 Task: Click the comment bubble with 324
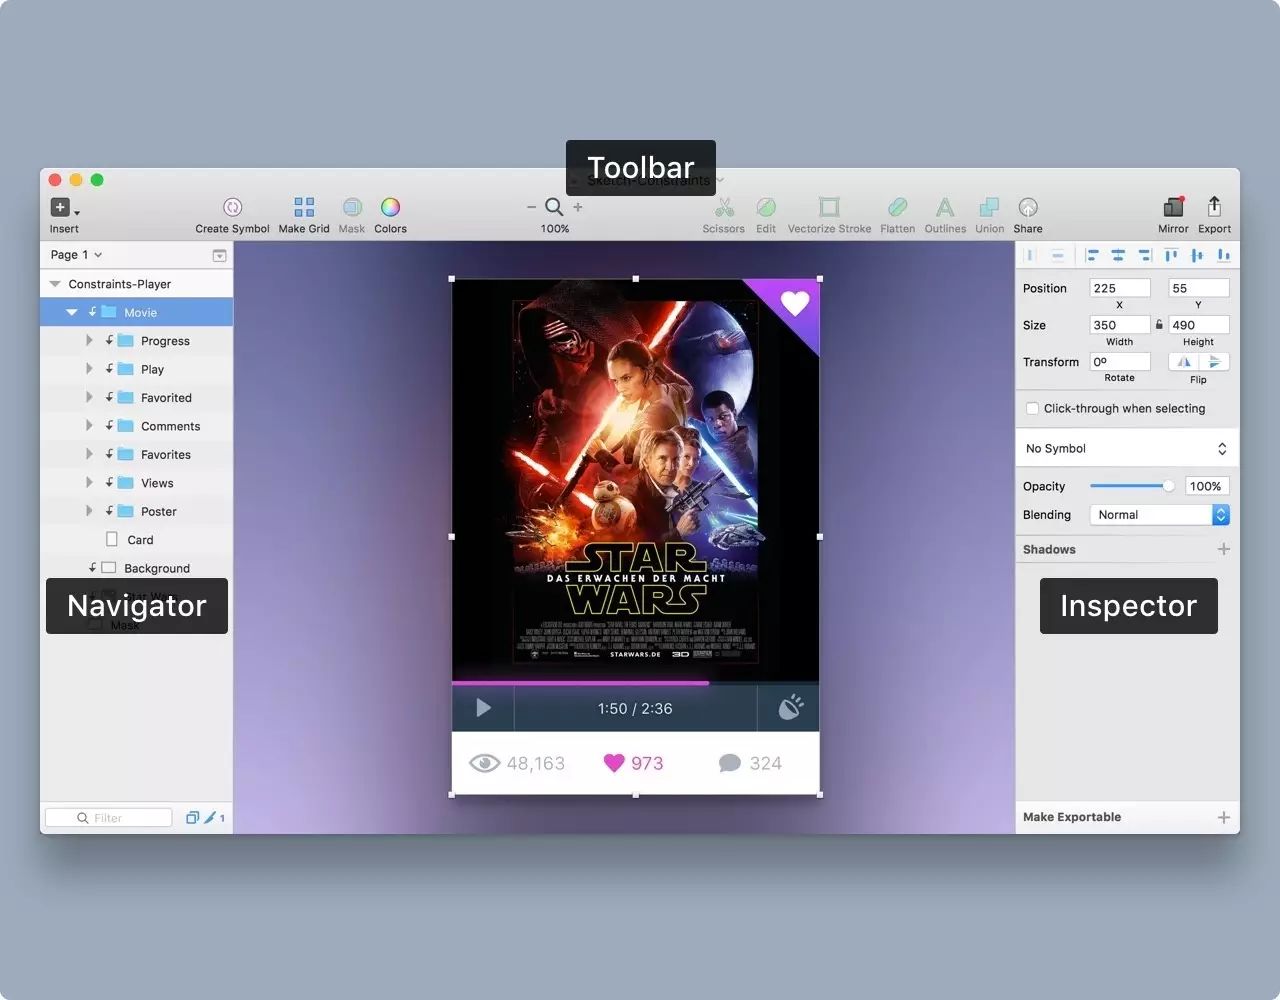[730, 763]
